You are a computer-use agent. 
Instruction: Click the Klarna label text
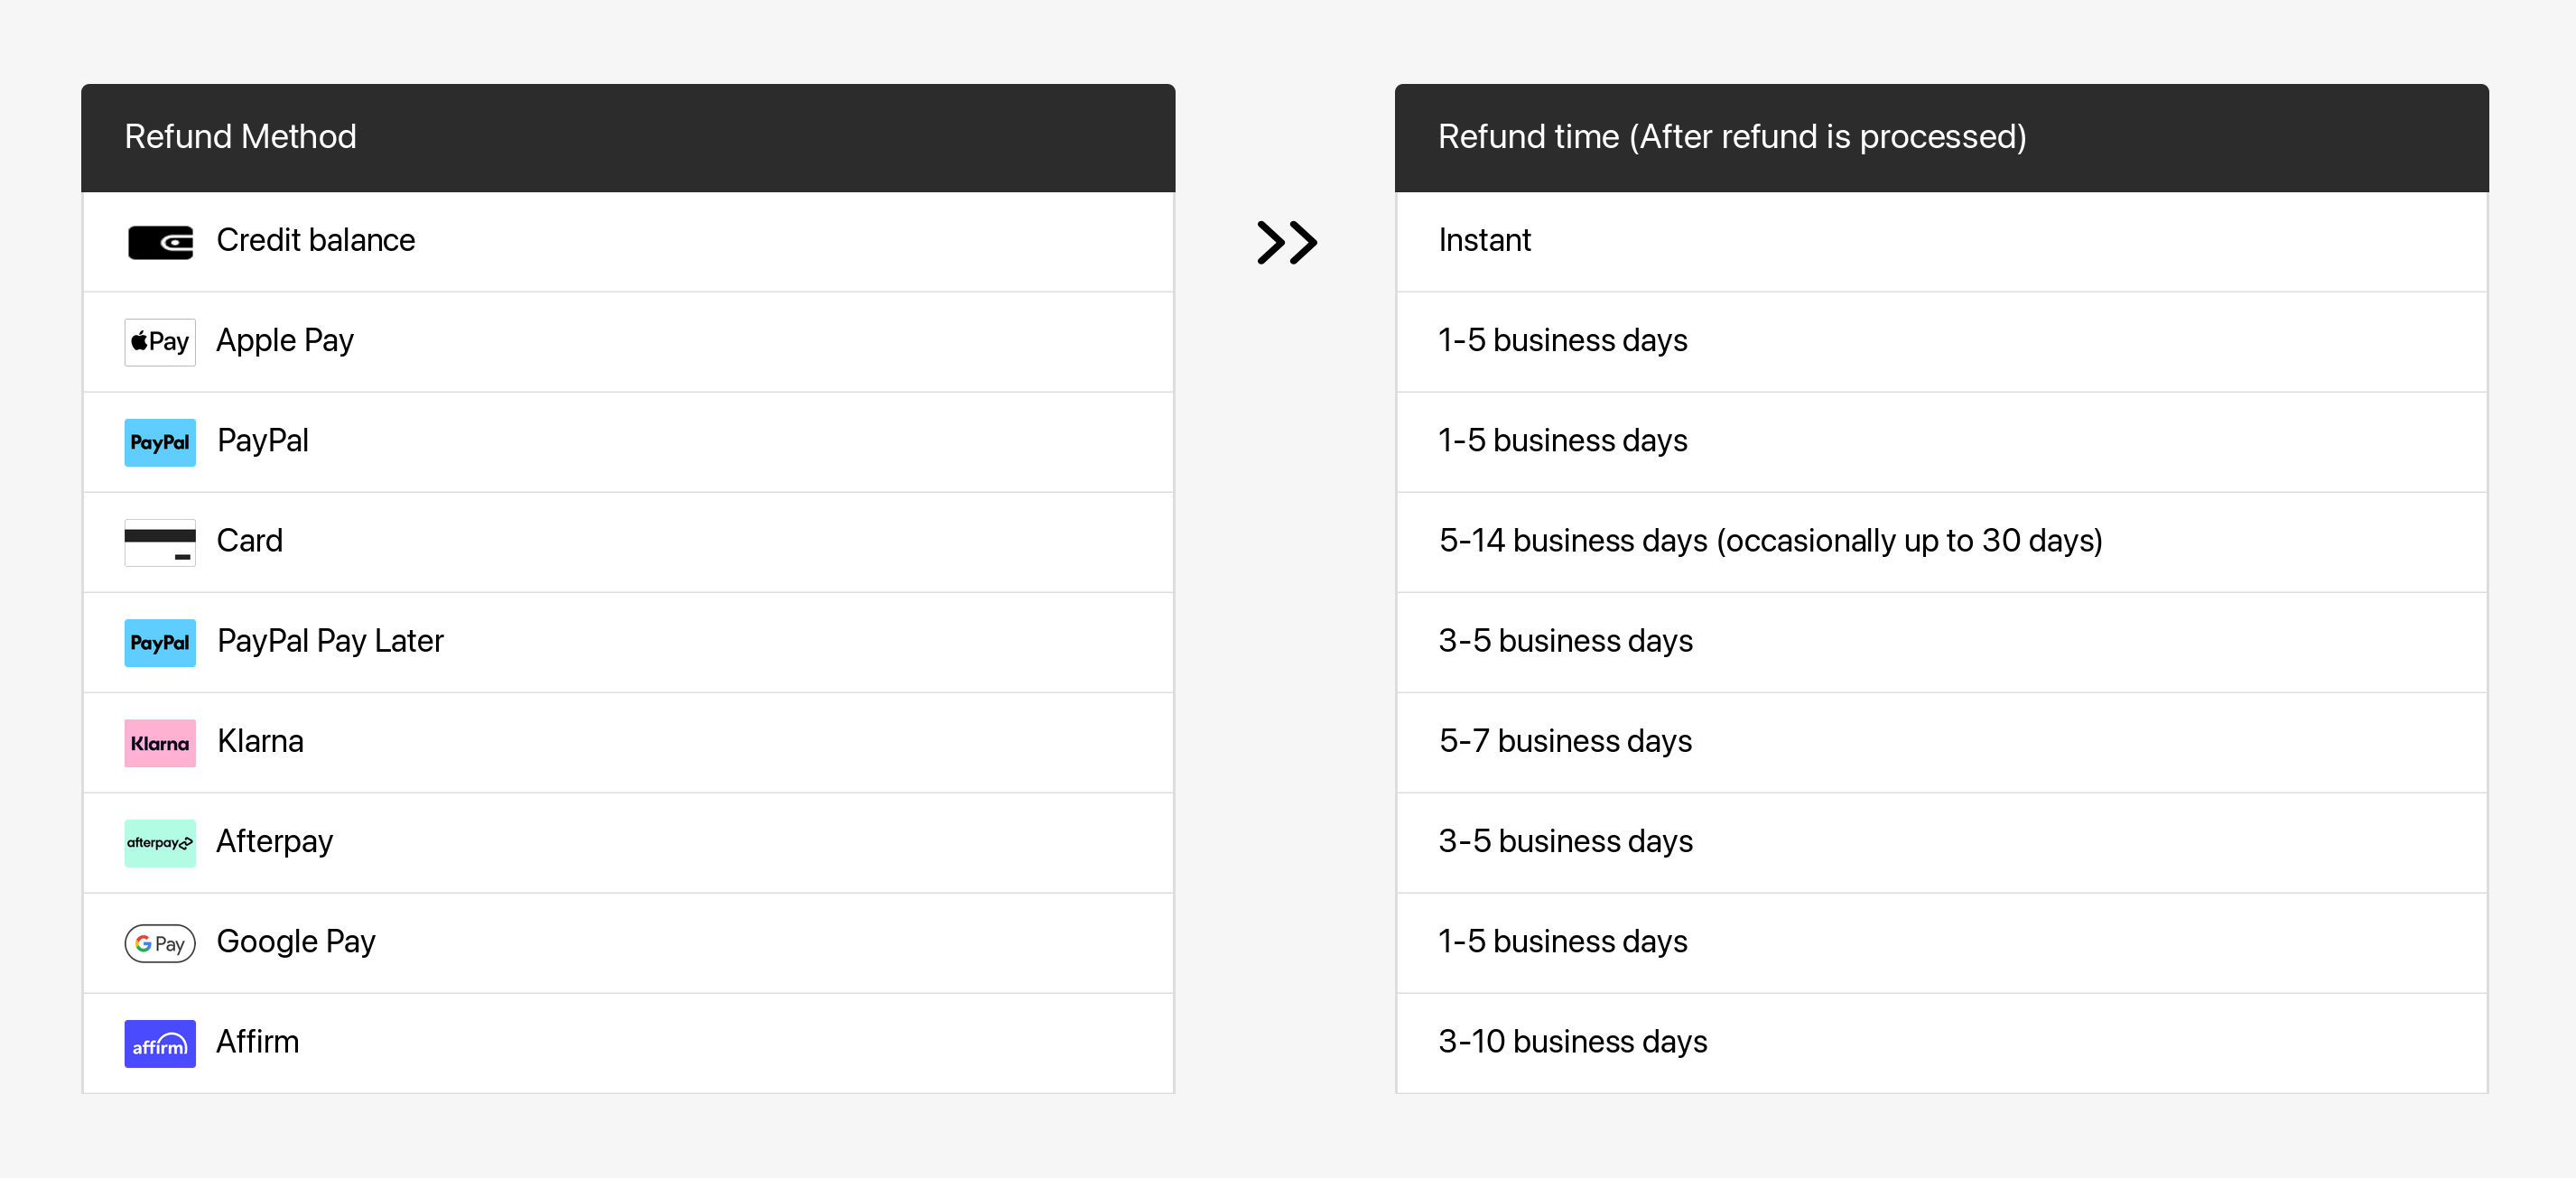(x=260, y=741)
